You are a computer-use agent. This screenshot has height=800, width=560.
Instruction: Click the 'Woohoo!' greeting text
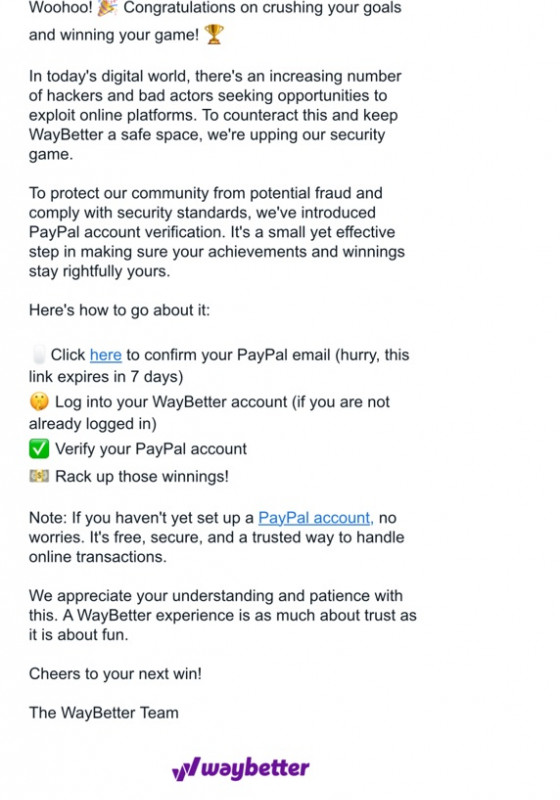click(61, 8)
